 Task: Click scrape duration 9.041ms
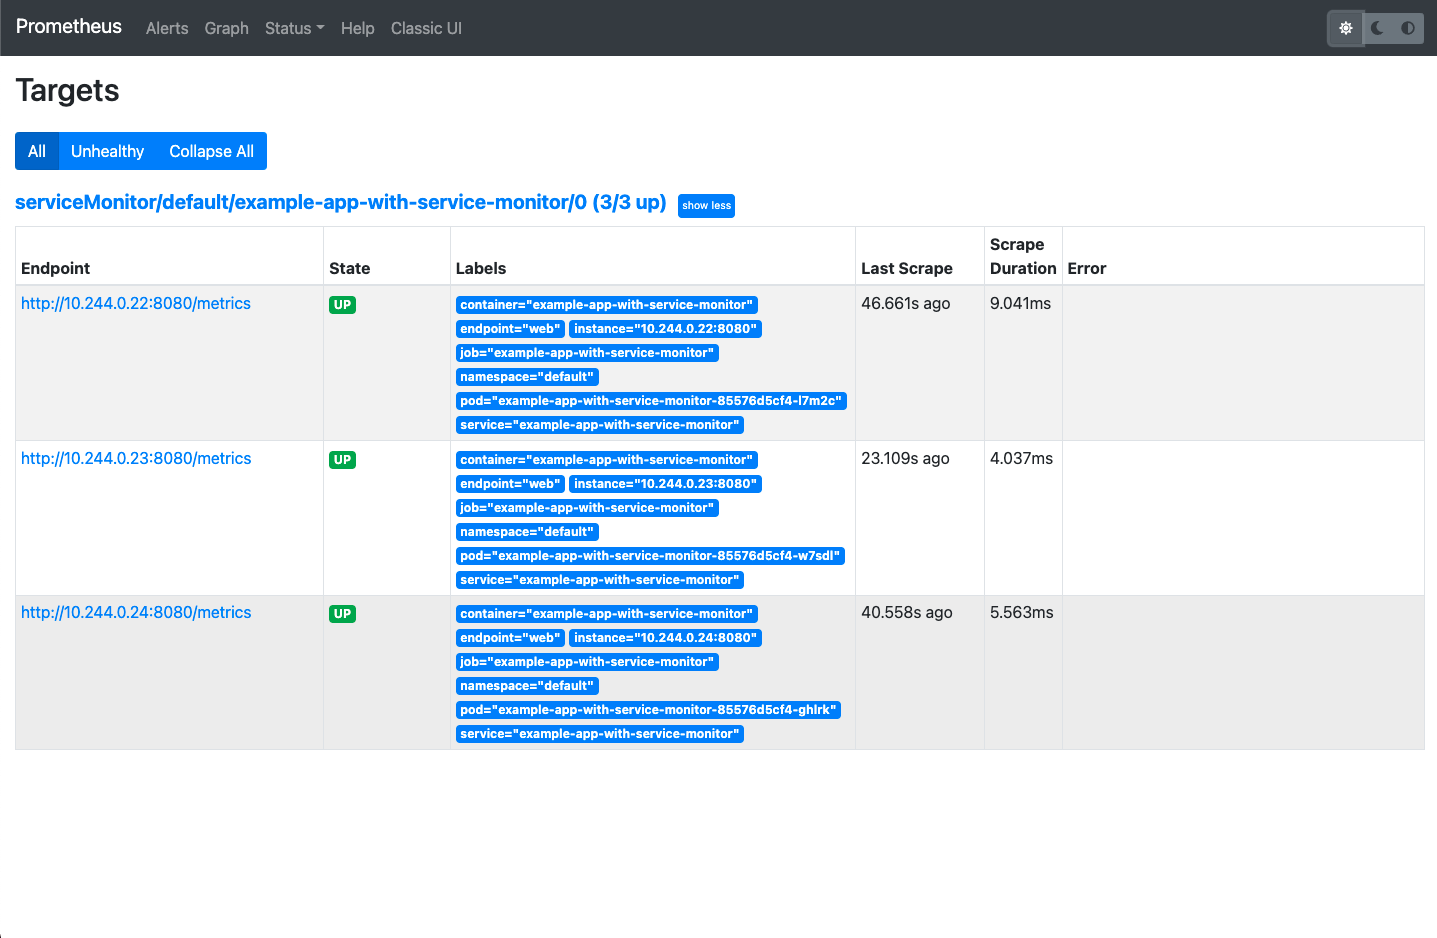[x=1020, y=303]
